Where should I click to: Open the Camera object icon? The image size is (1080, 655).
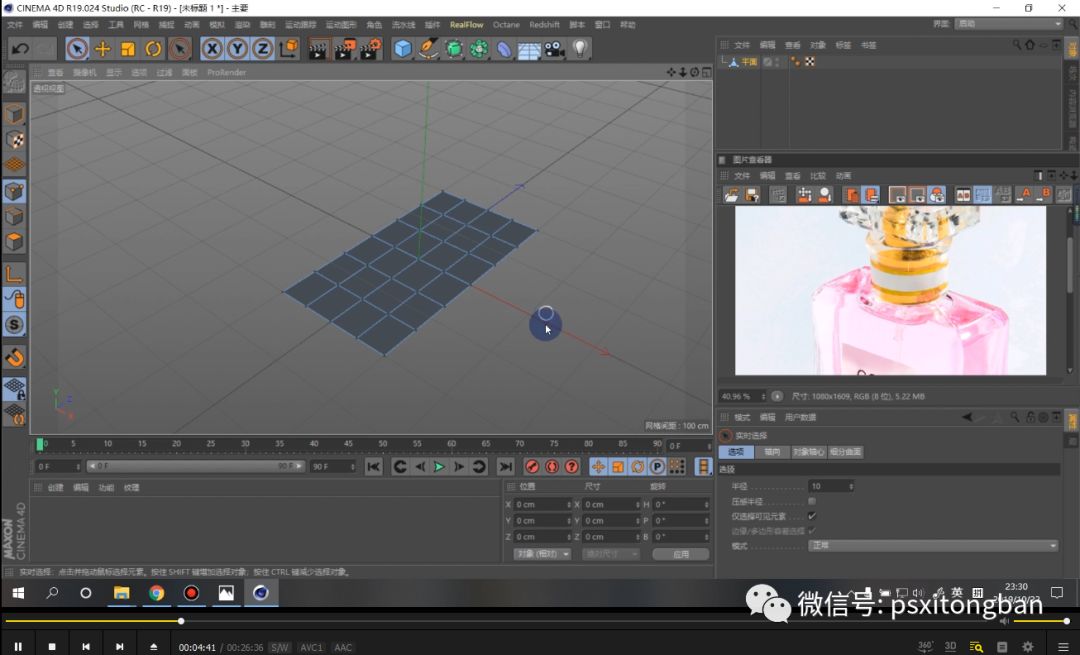[554, 48]
